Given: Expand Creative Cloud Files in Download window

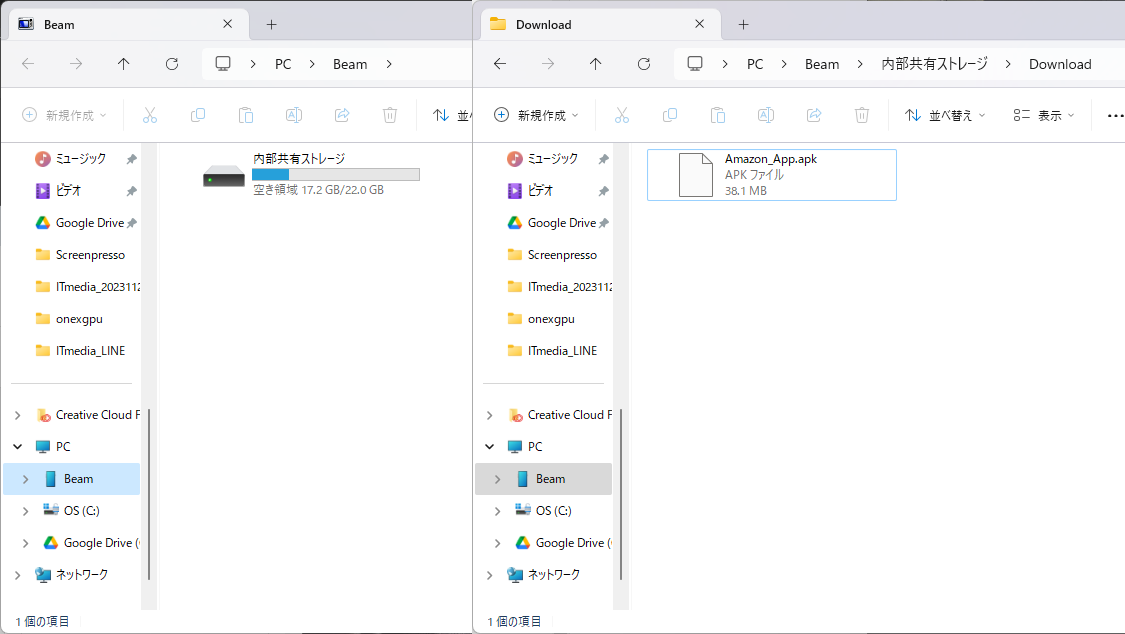Looking at the screenshot, I should pyautogui.click(x=490, y=415).
